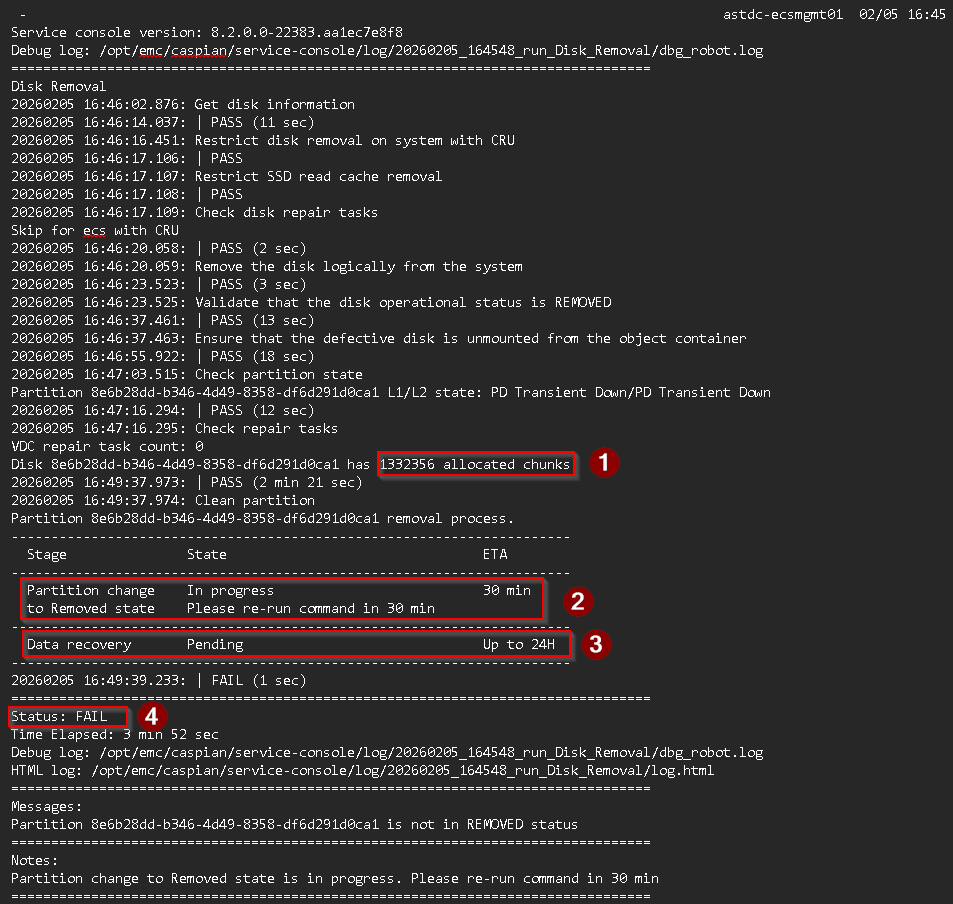This screenshot has width=953, height=904.
Task: Click the 'PASS (3 sec)' result
Action: tap(258, 284)
